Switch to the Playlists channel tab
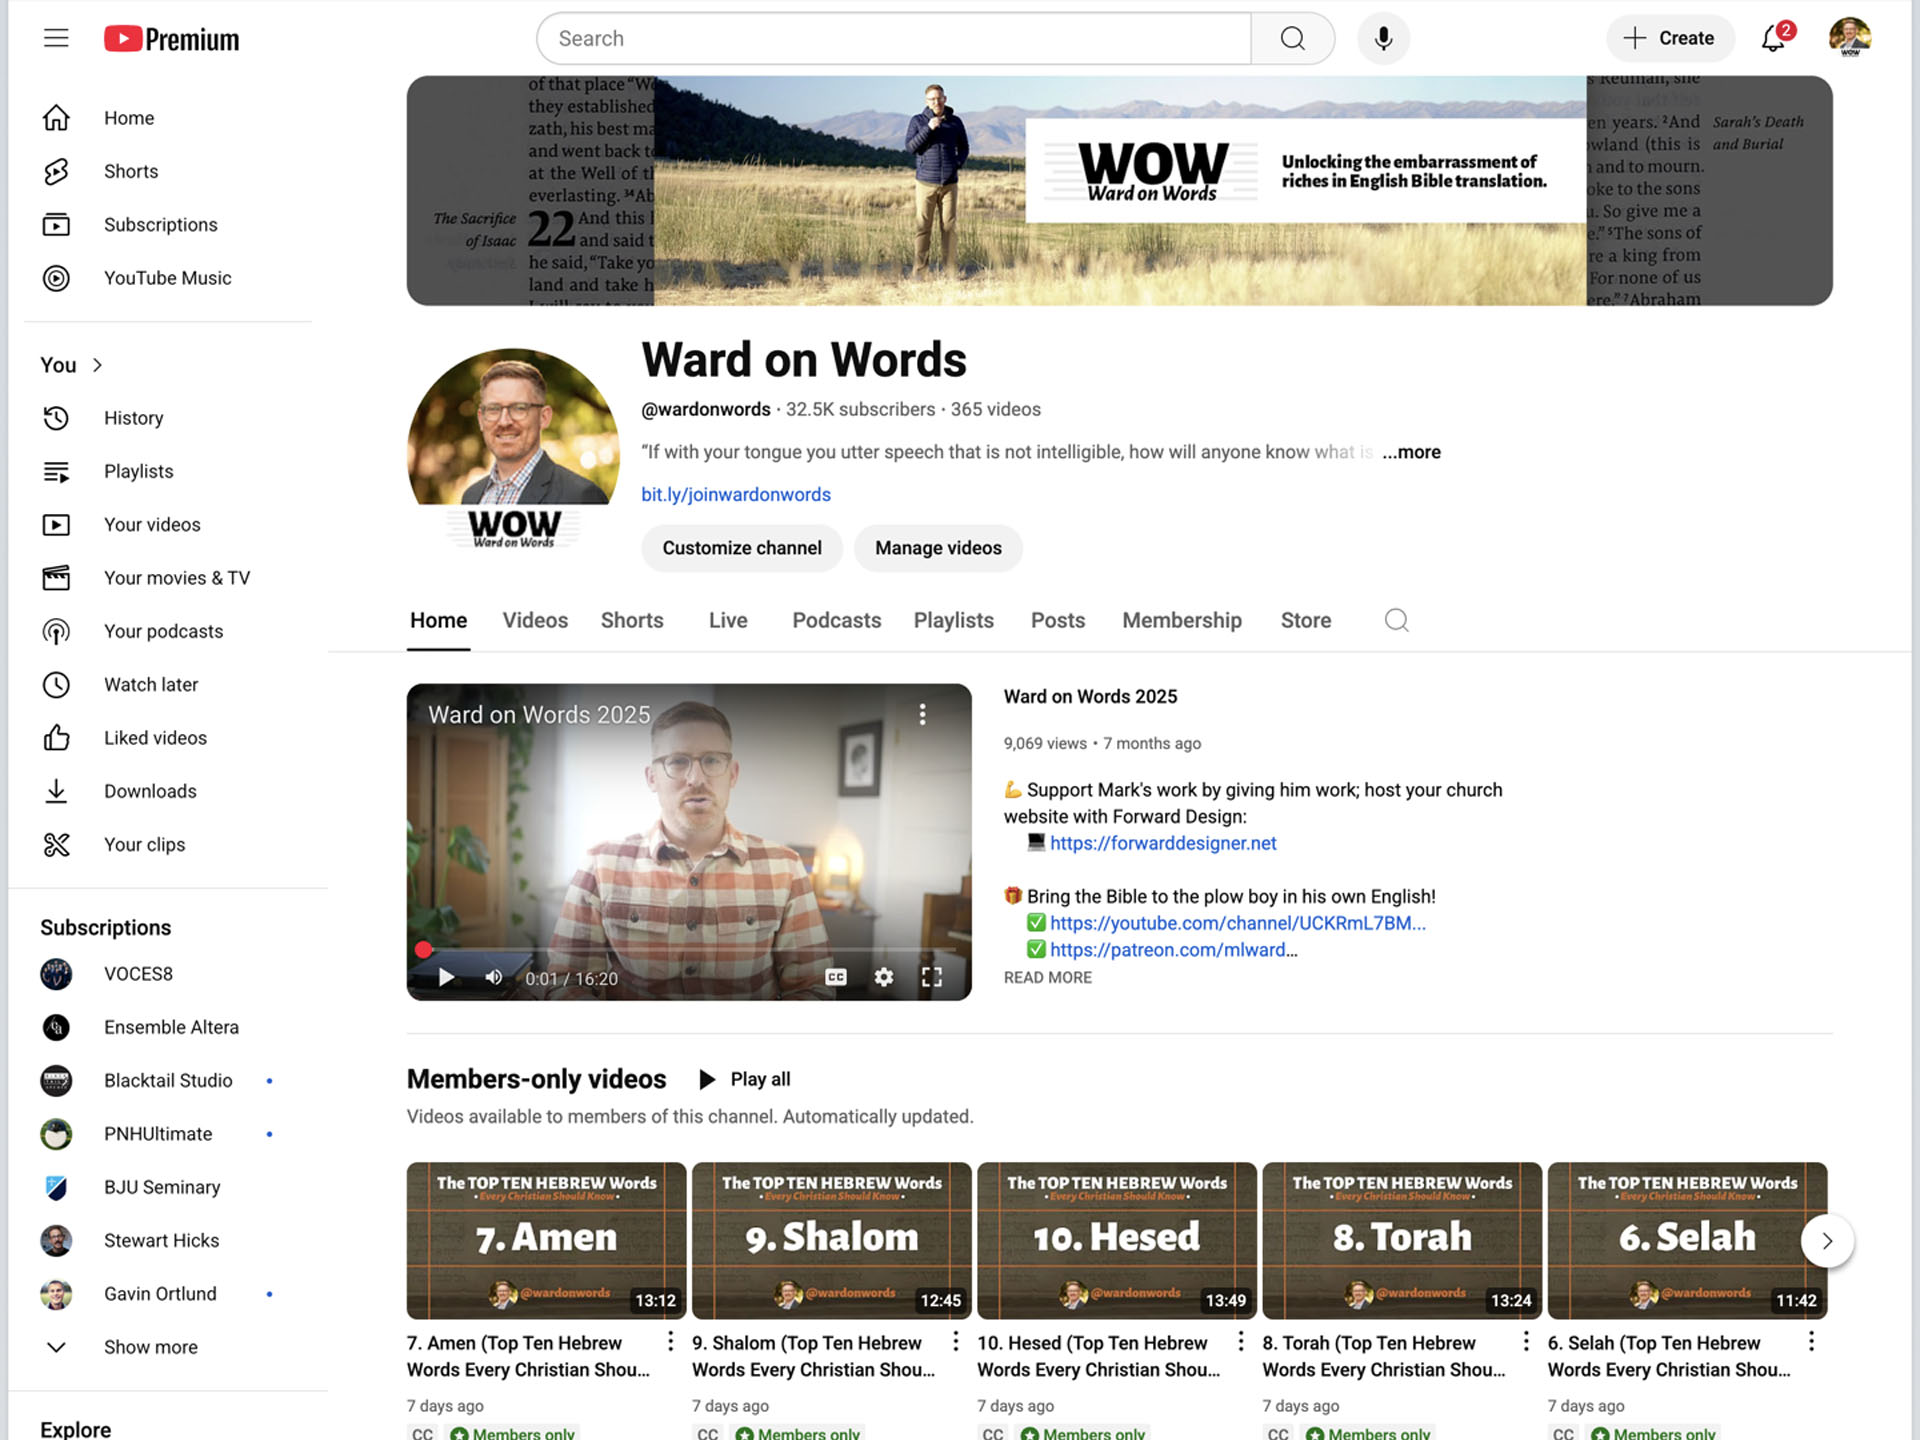This screenshot has height=1440, width=1920. tap(954, 620)
